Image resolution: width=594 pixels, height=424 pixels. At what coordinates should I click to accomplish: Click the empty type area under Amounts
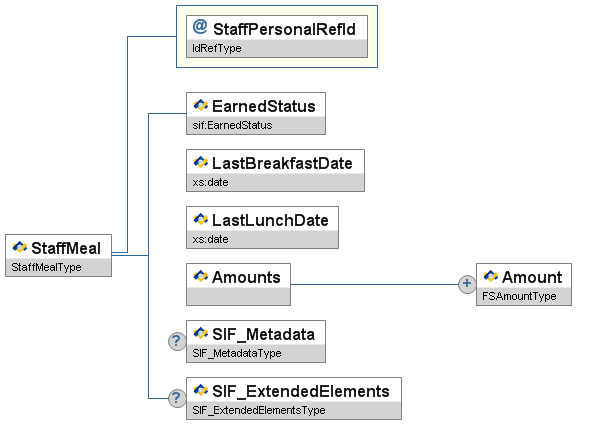pos(238,296)
